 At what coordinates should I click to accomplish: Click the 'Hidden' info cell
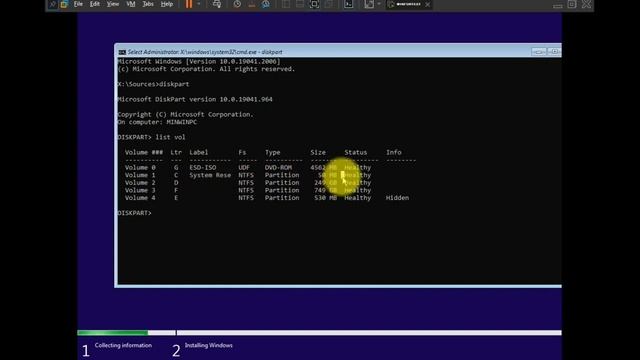pos(398,198)
